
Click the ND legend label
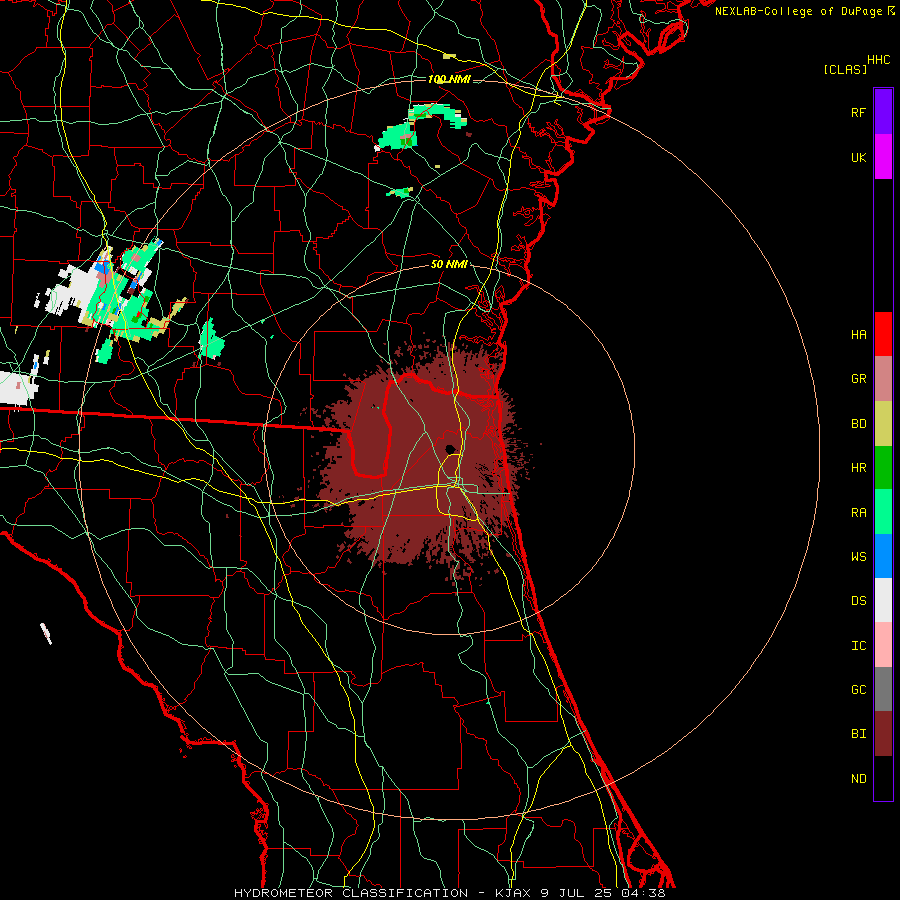tap(858, 779)
